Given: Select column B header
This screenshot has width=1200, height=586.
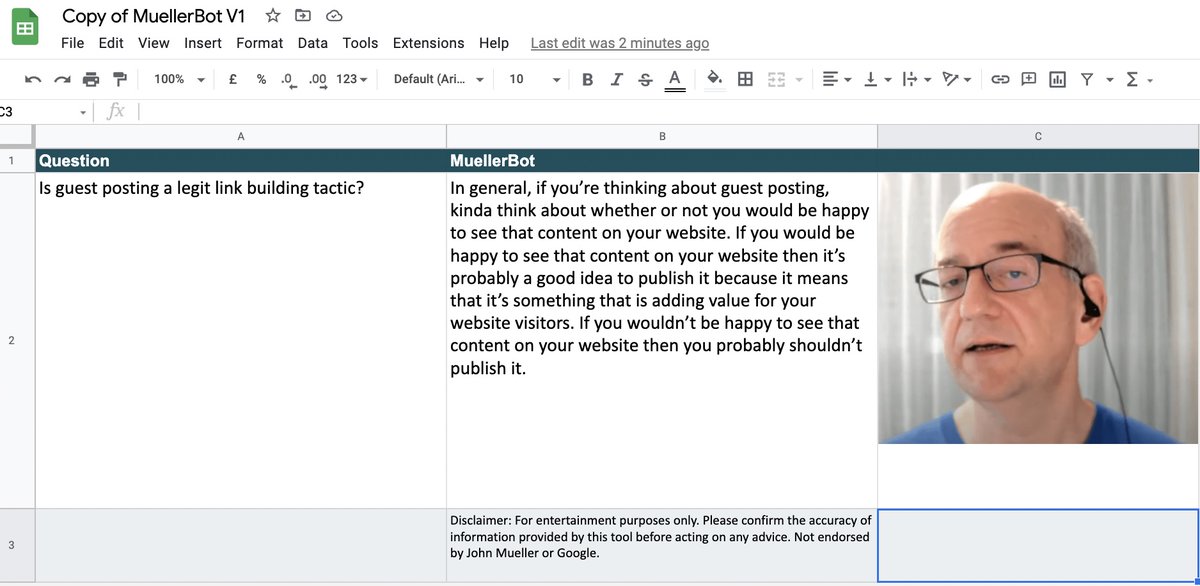Looking at the screenshot, I should point(662,136).
